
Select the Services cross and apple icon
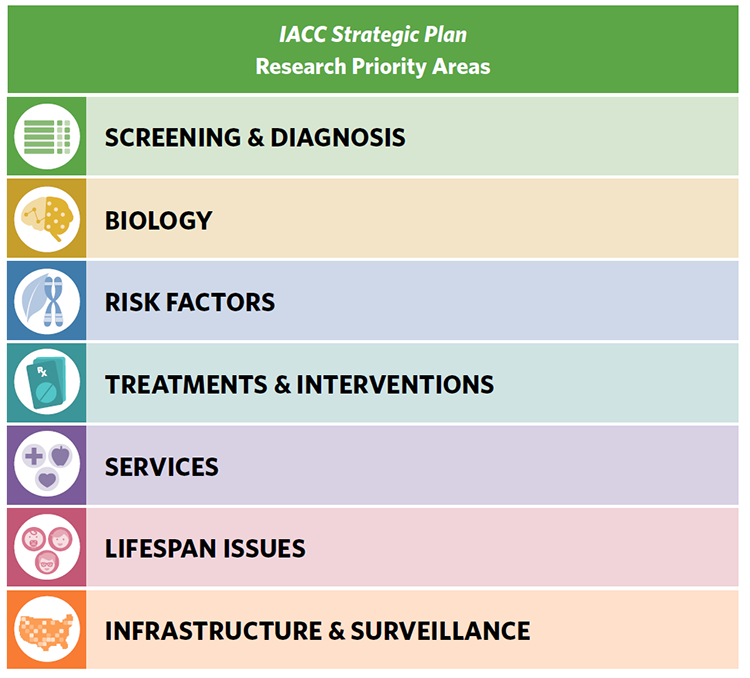[47, 466]
